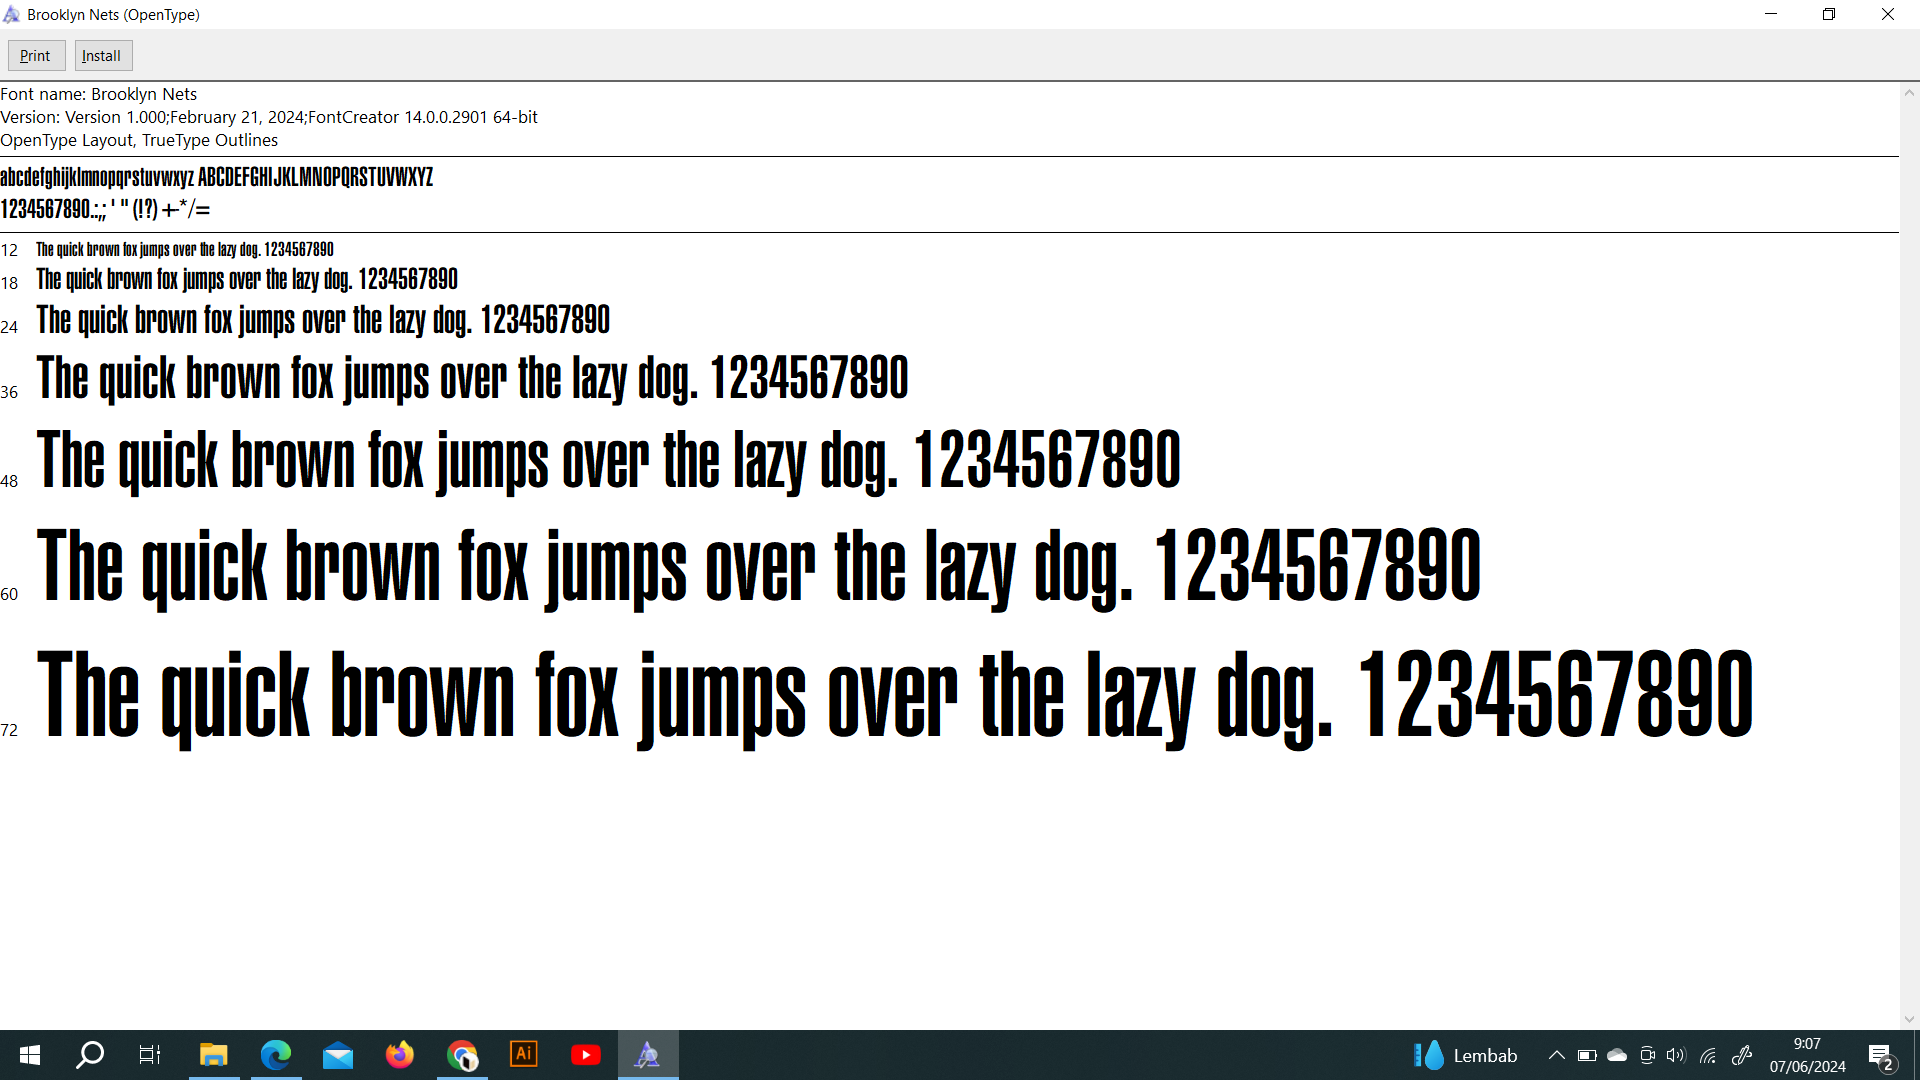Open the volume speaker control

click(x=1677, y=1055)
